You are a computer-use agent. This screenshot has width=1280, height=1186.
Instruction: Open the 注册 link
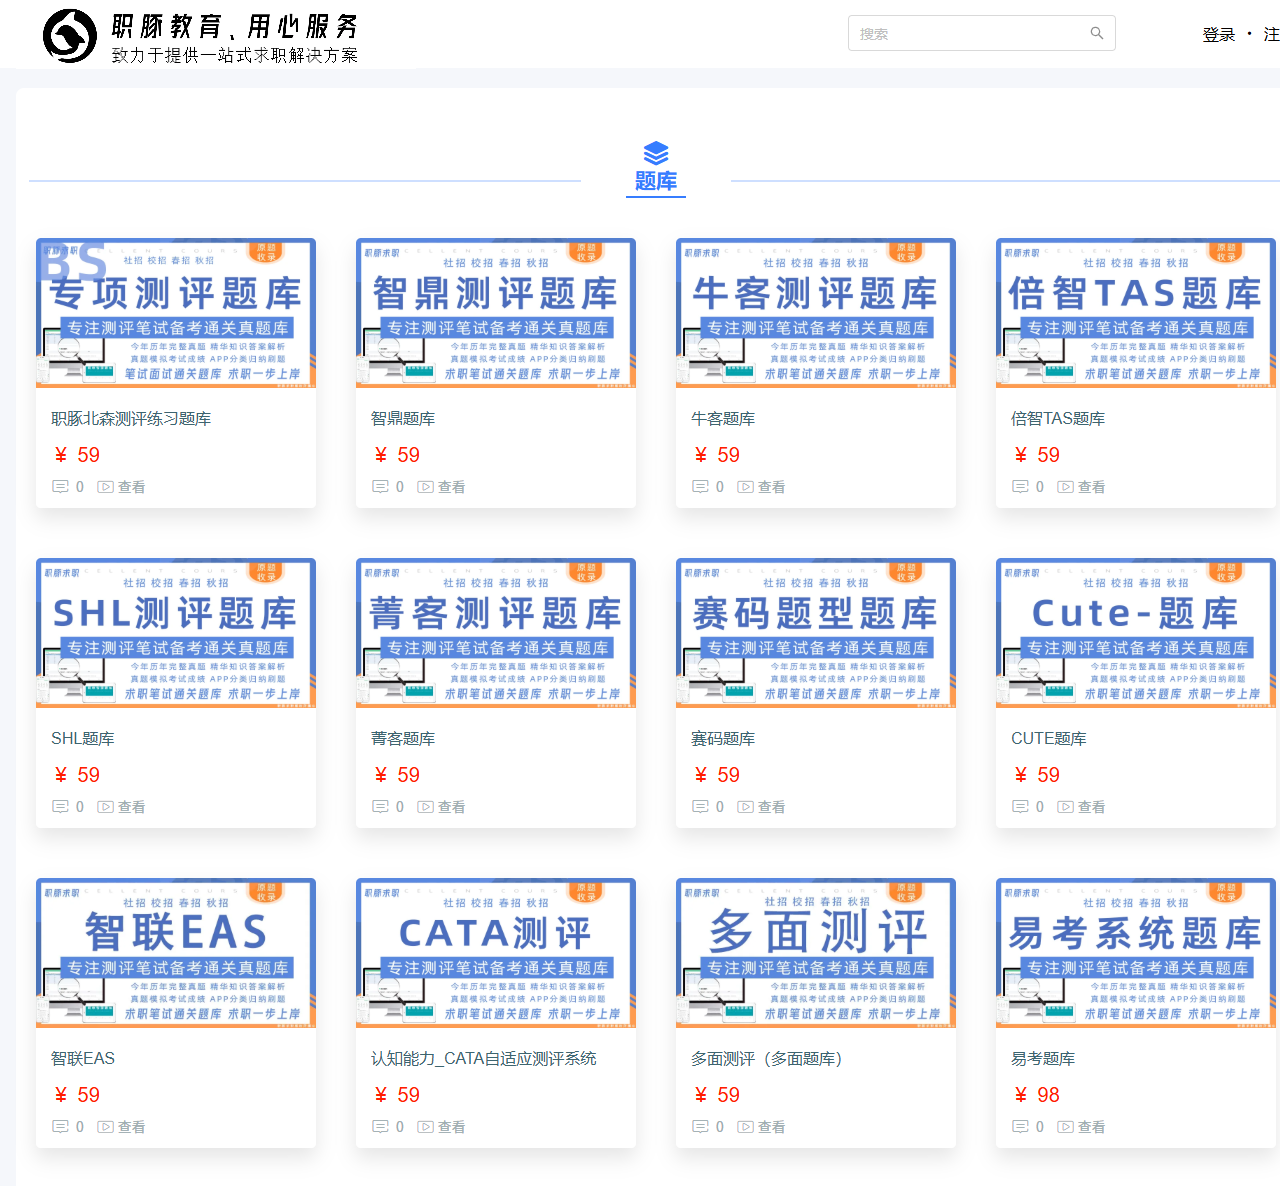tap(1272, 33)
